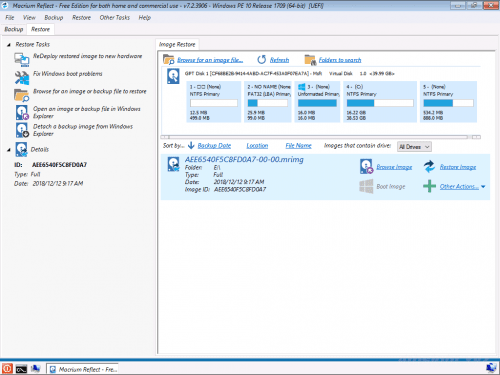Click the Windows logo on partition 3

pos(302,87)
